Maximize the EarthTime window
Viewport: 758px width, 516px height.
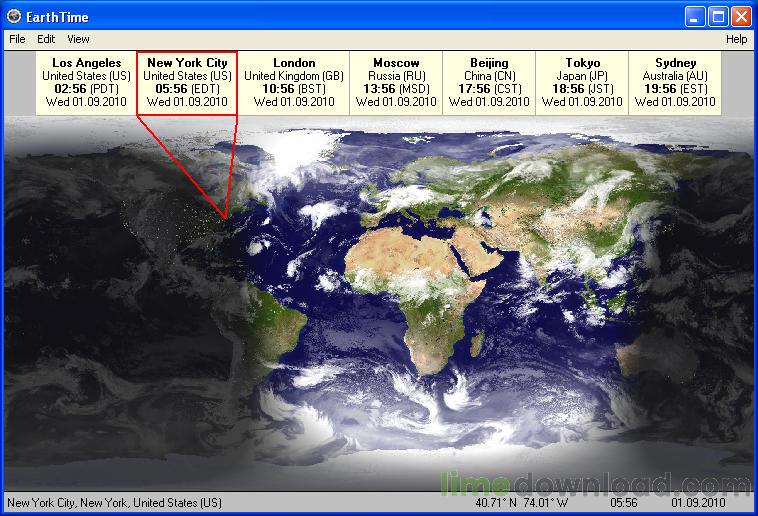point(718,16)
